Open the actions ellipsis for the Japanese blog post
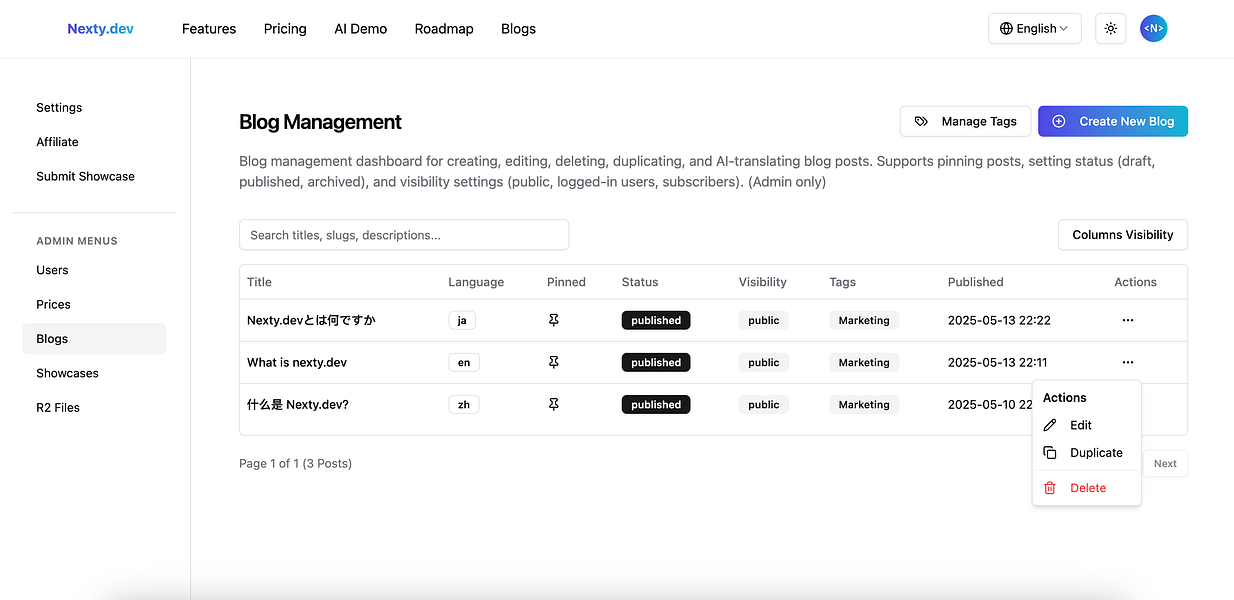 click(x=1128, y=320)
